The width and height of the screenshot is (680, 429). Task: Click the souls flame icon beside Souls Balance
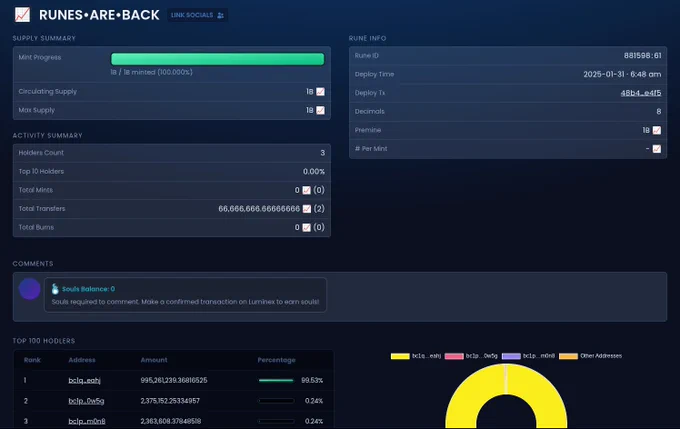point(55,289)
